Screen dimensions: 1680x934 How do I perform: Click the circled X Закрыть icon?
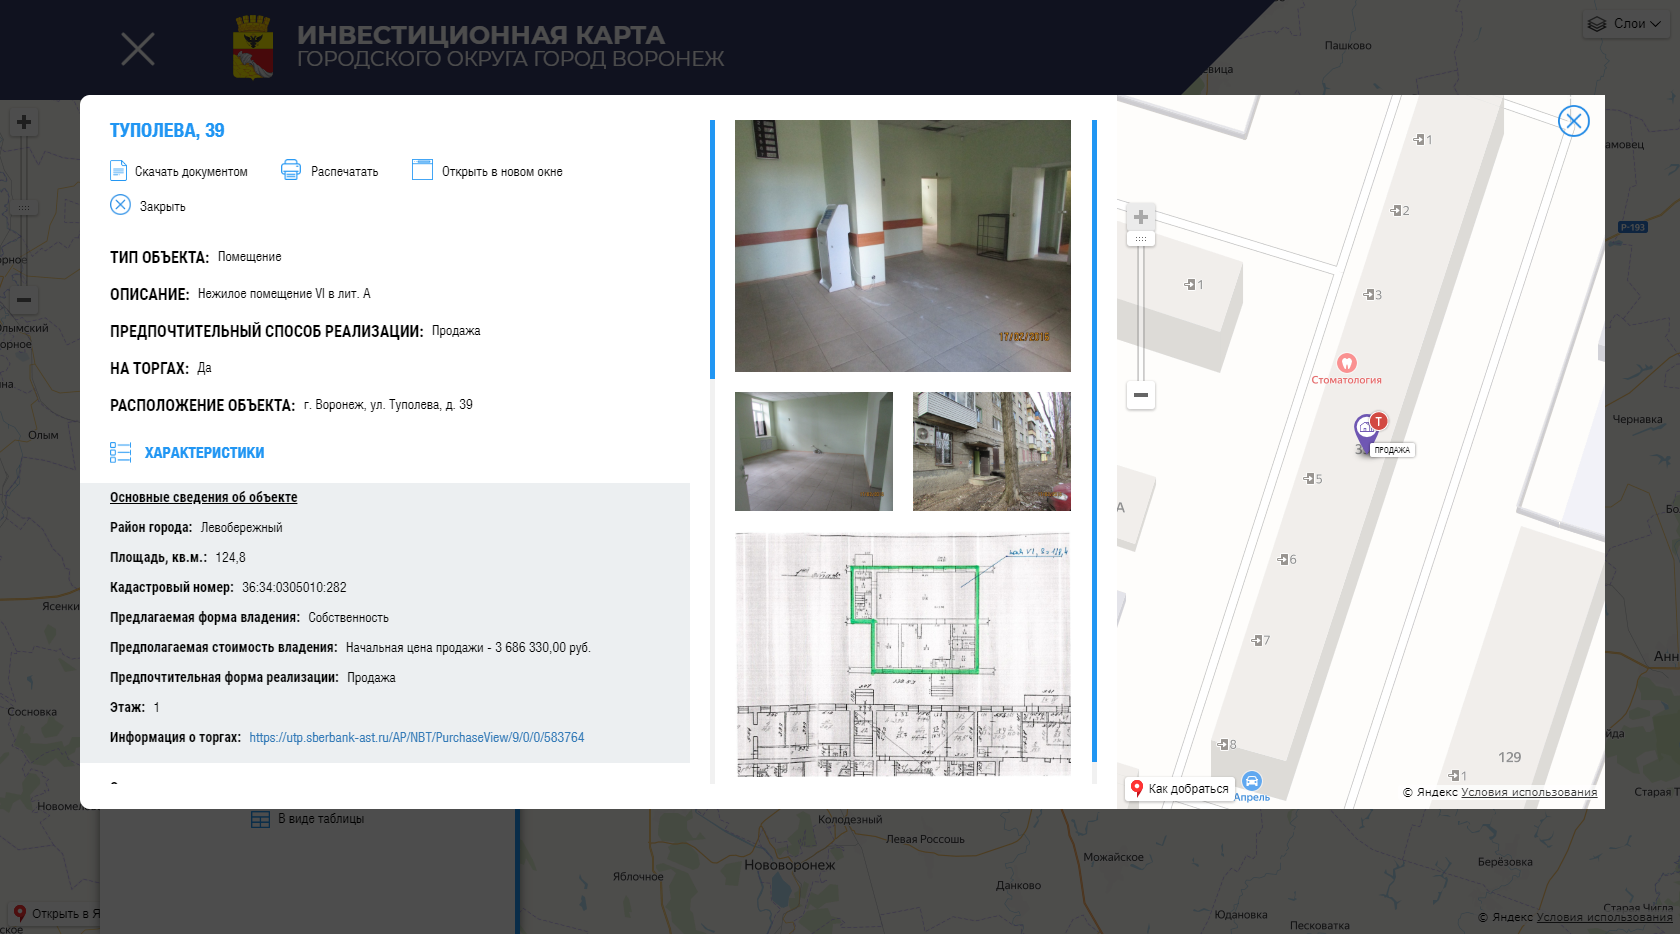(x=120, y=205)
